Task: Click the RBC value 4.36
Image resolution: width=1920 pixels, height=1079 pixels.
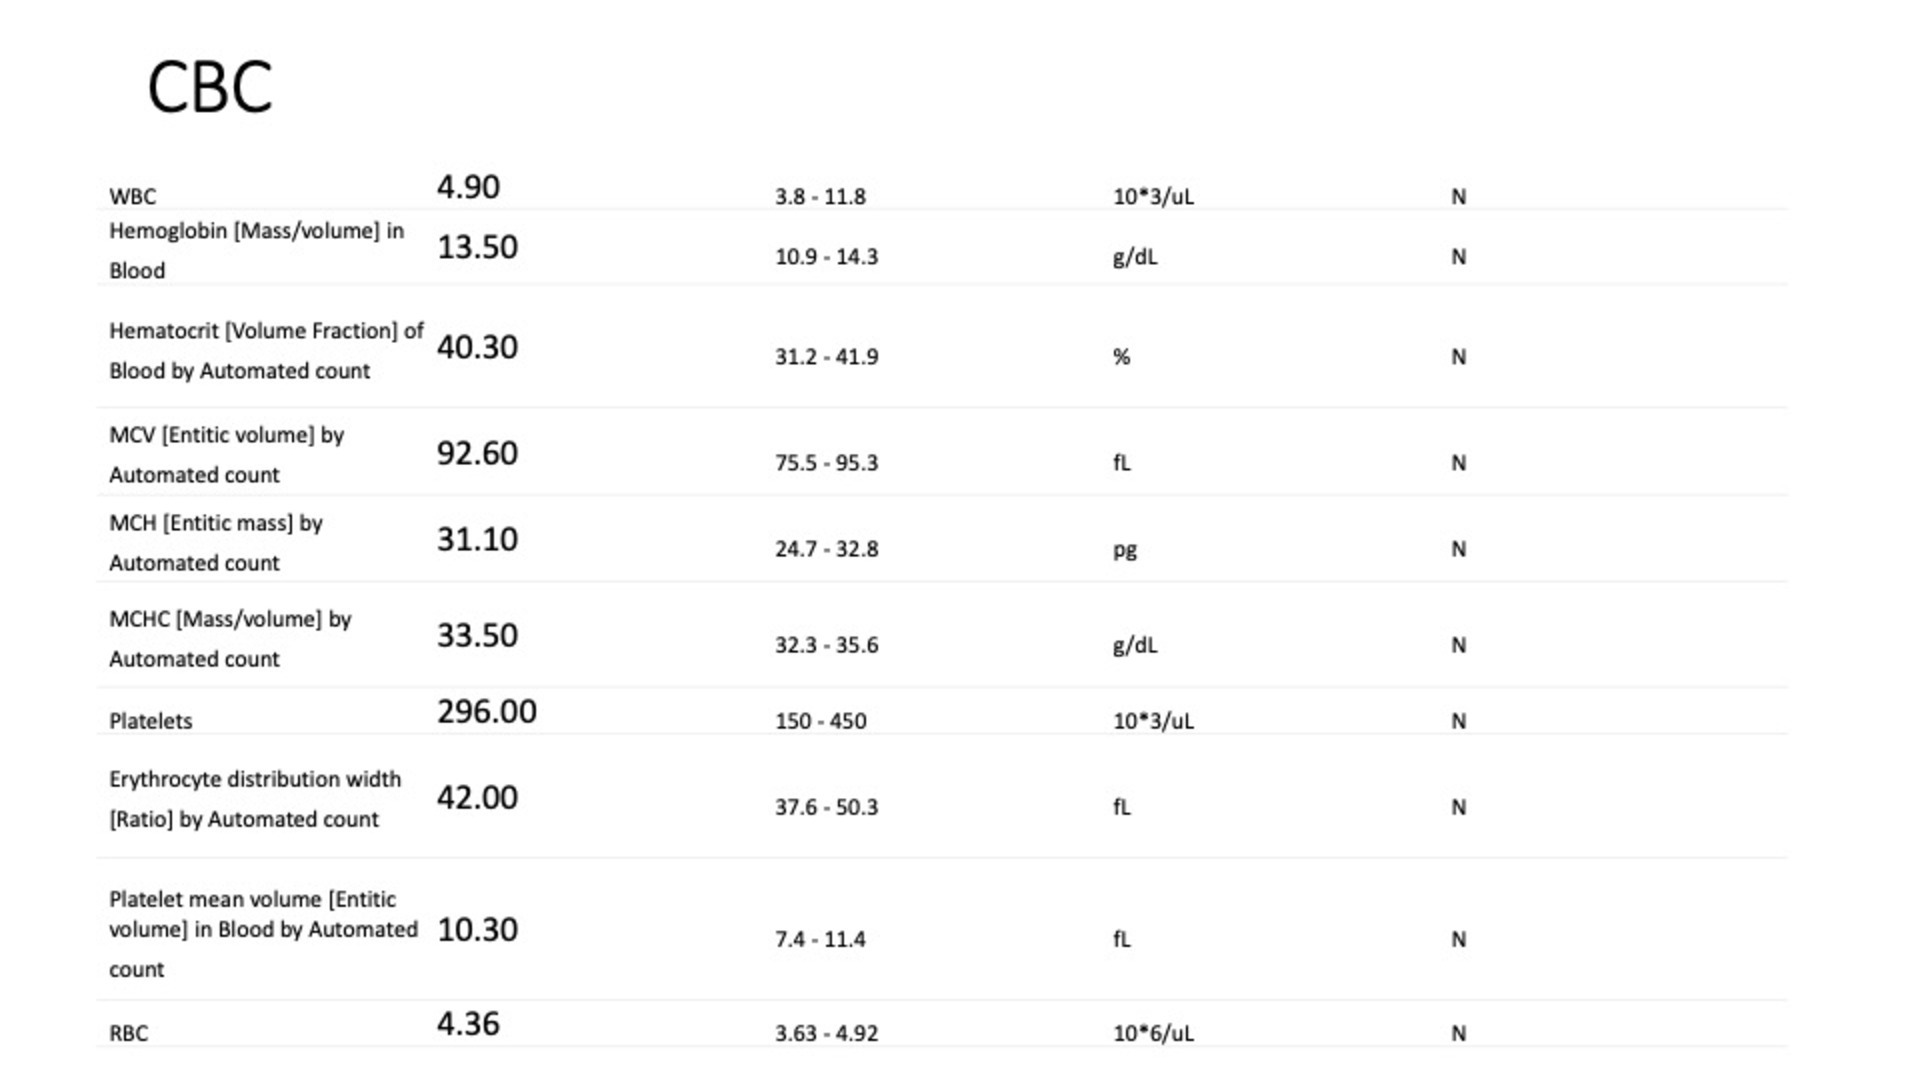Action: point(468,1023)
